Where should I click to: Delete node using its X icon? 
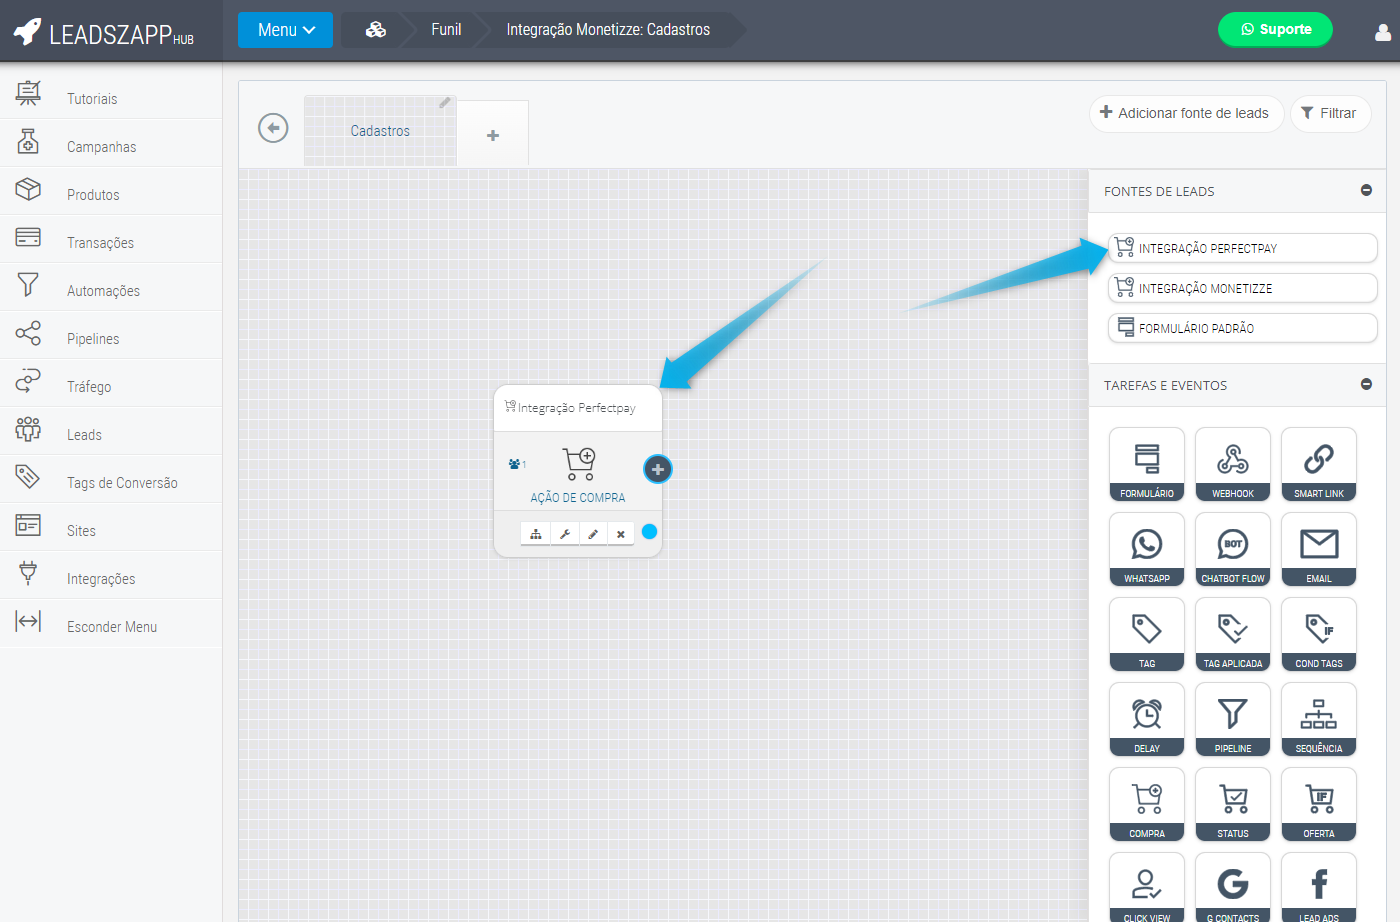coord(621,534)
